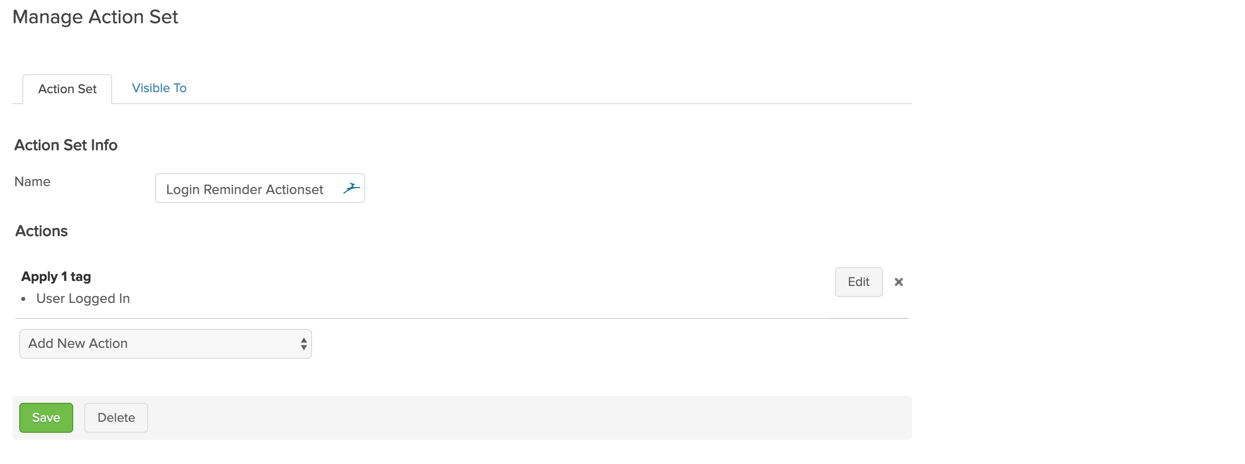Select the Apply 1 tag action title
The image size is (1245, 464).
coord(56,277)
